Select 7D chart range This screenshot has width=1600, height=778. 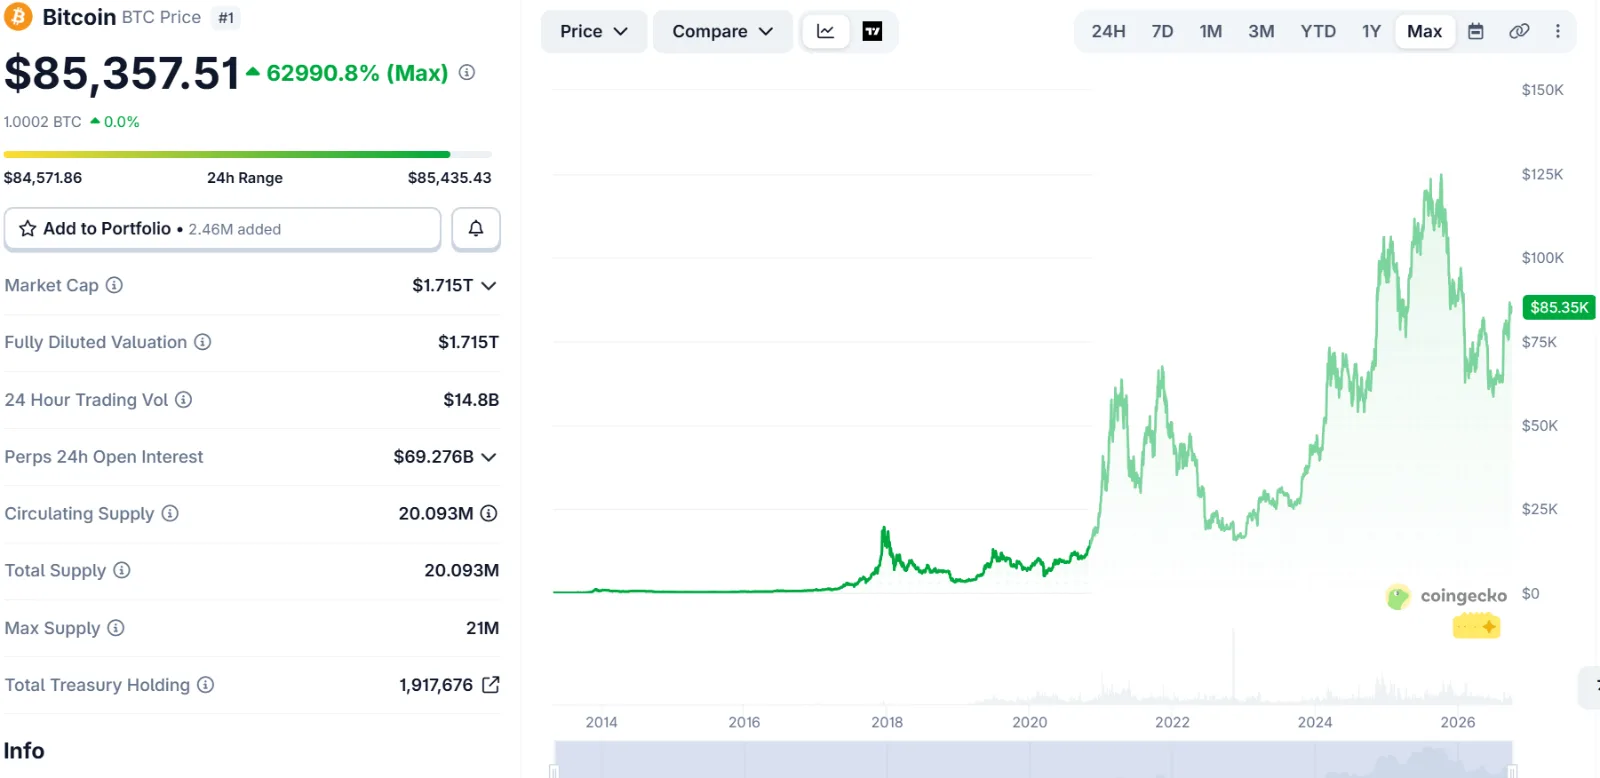coord(1162,31)
